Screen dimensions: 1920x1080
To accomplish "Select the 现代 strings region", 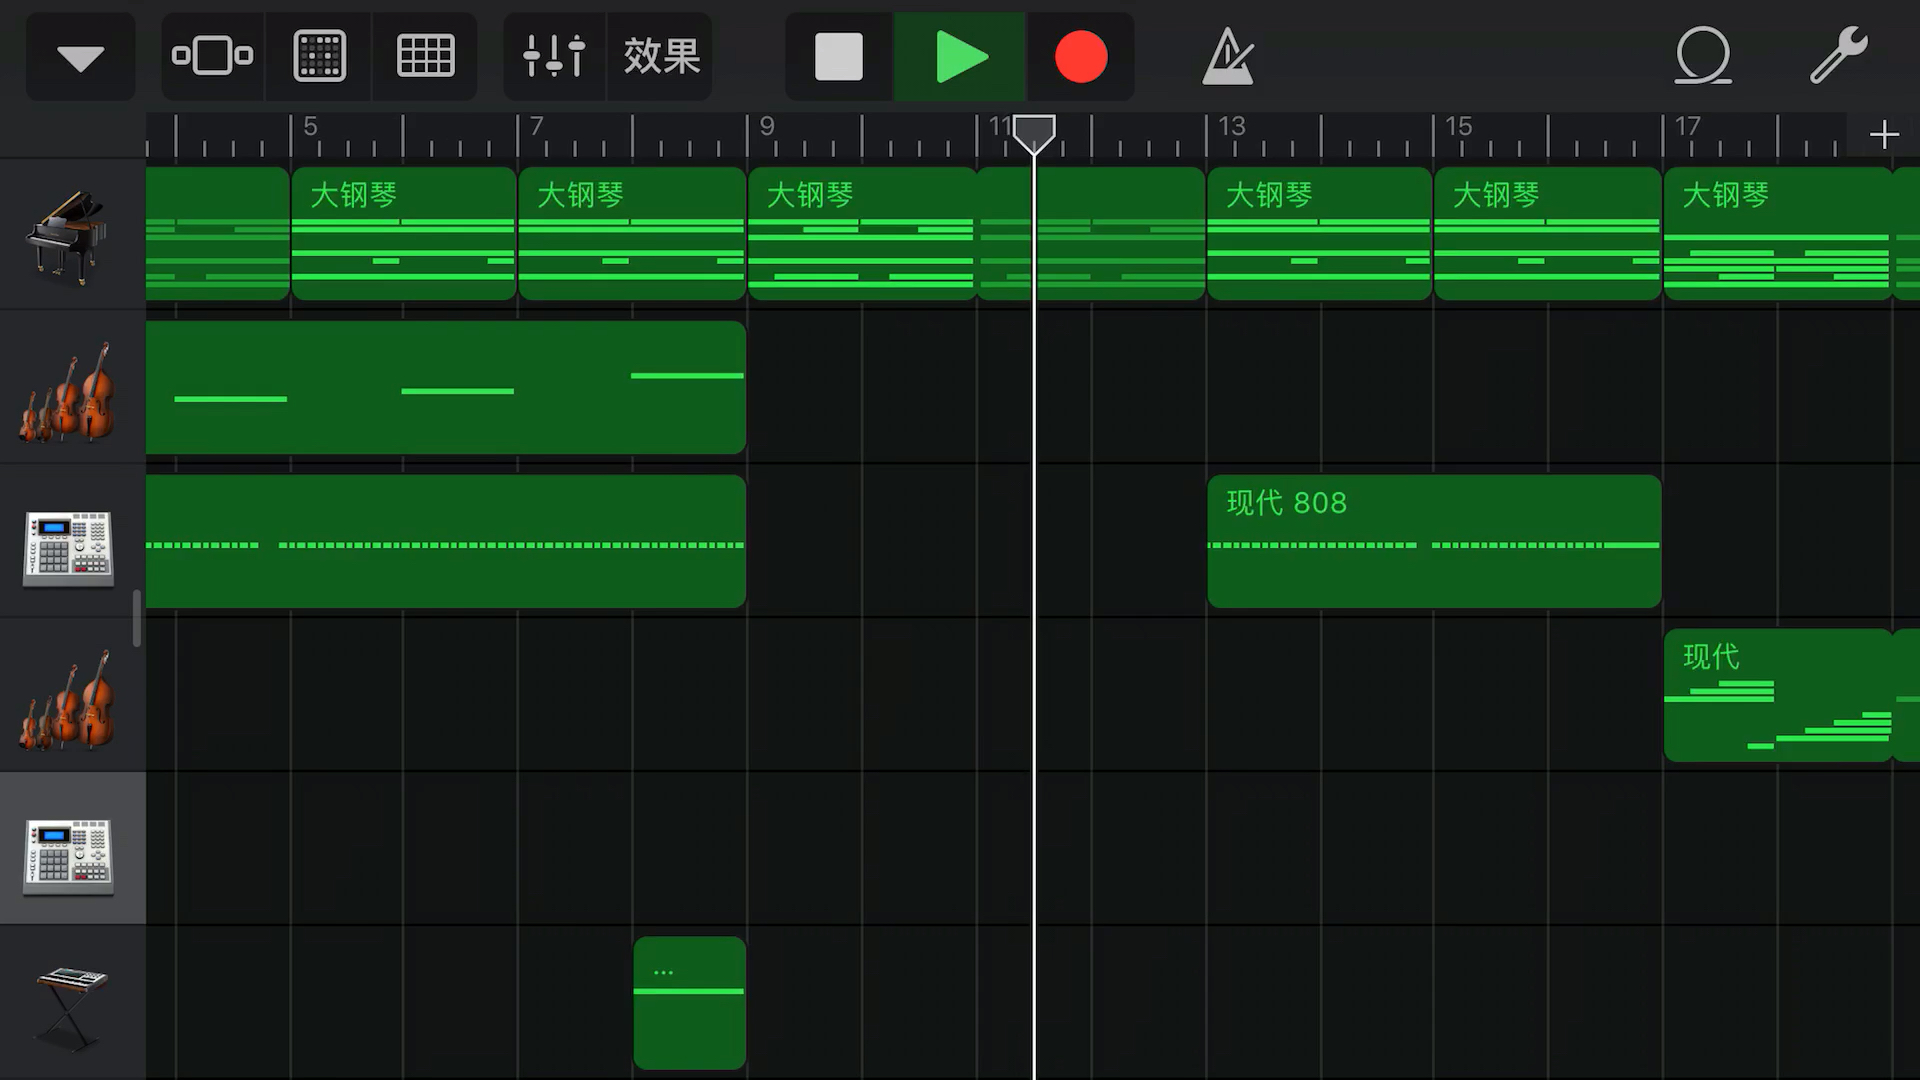I will (x=1777, y=696).
